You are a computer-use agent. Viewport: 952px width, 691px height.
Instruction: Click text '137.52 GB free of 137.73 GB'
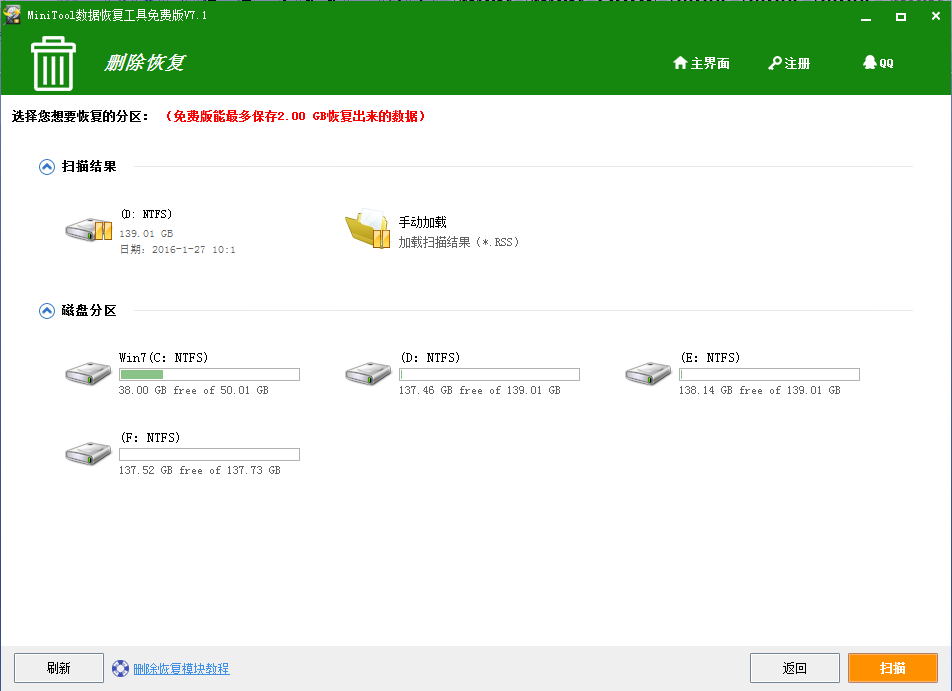(x=200, y=471)
